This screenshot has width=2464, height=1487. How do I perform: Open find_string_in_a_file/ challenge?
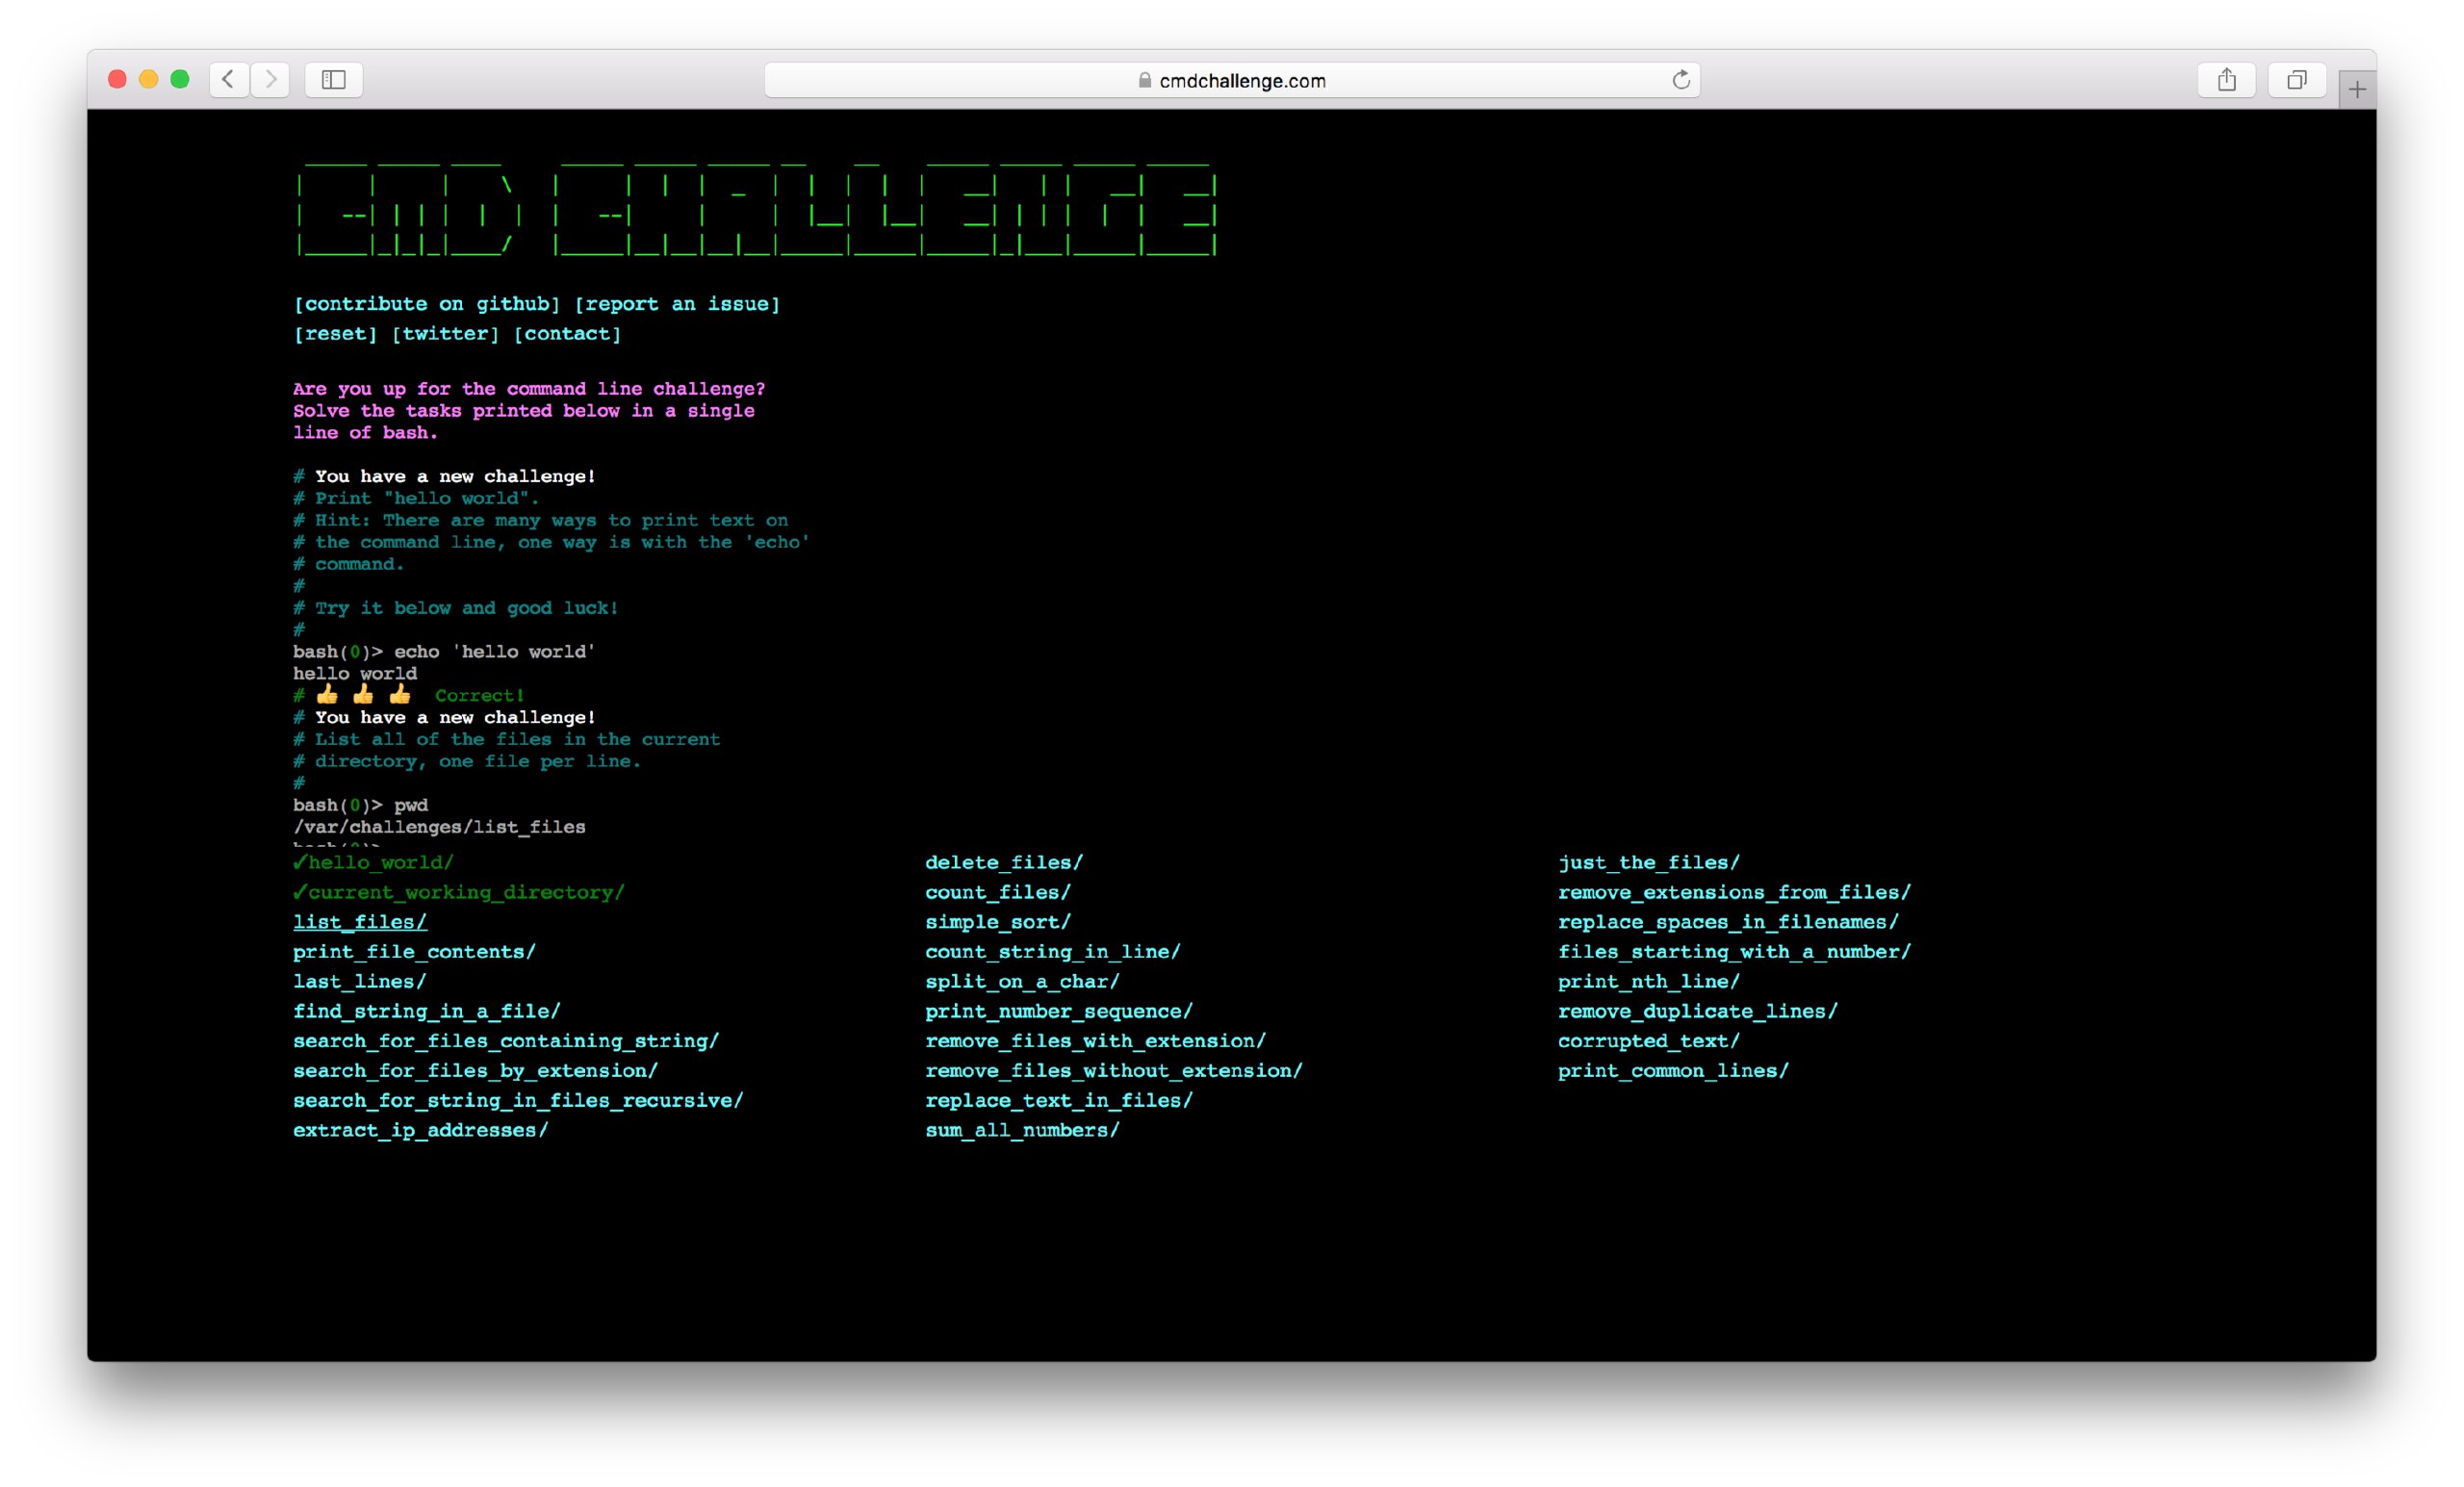click(x=427, y=1011)
